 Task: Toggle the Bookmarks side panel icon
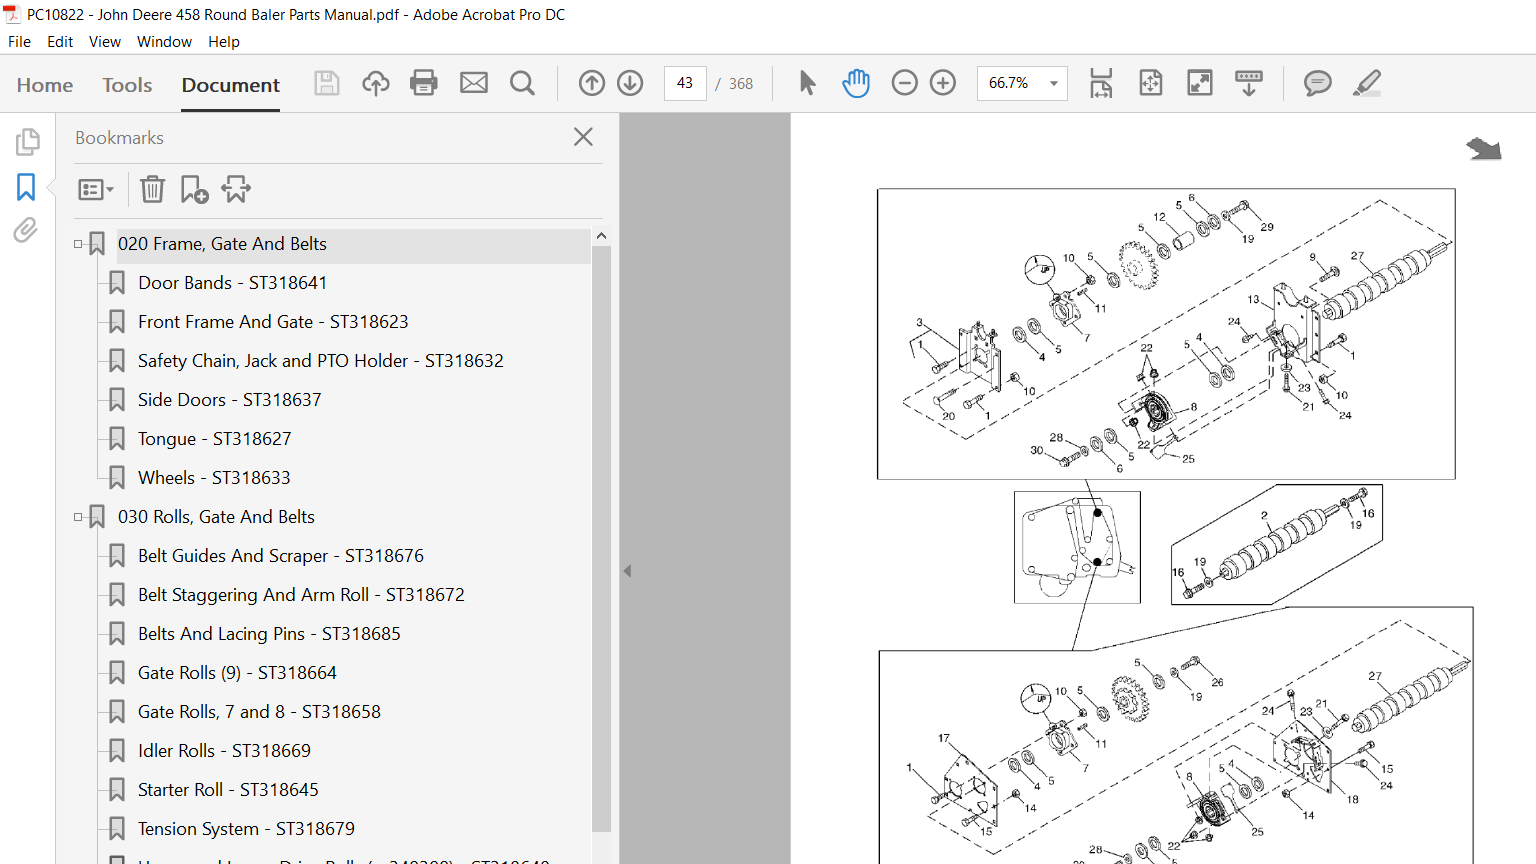point(26,187)
